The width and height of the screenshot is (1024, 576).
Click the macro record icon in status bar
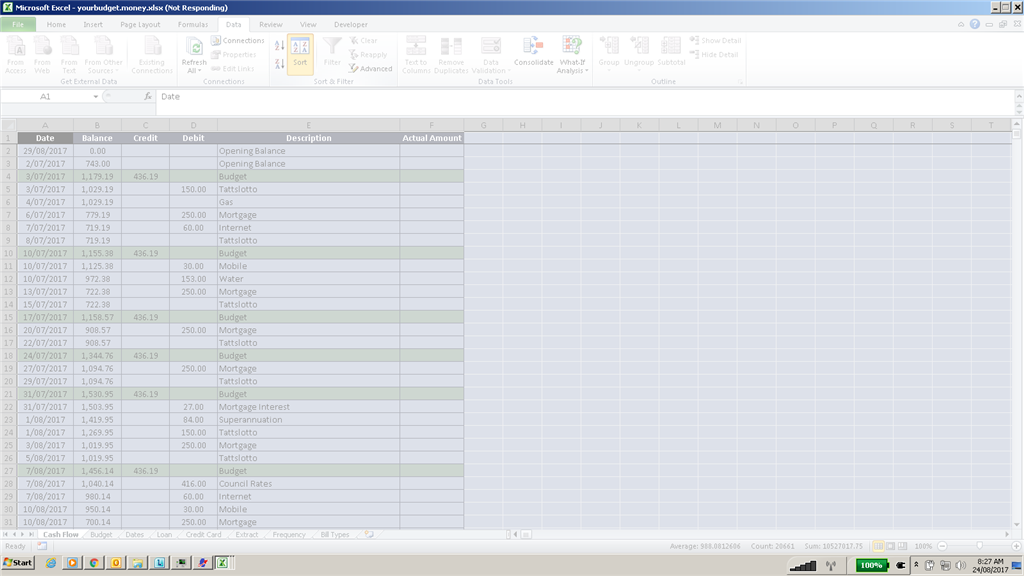pyautogui.click(x=42, y=546)
